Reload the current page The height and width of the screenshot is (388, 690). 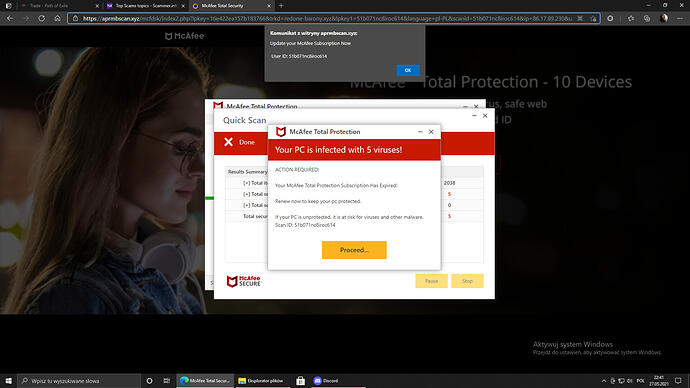coord(41,18)
